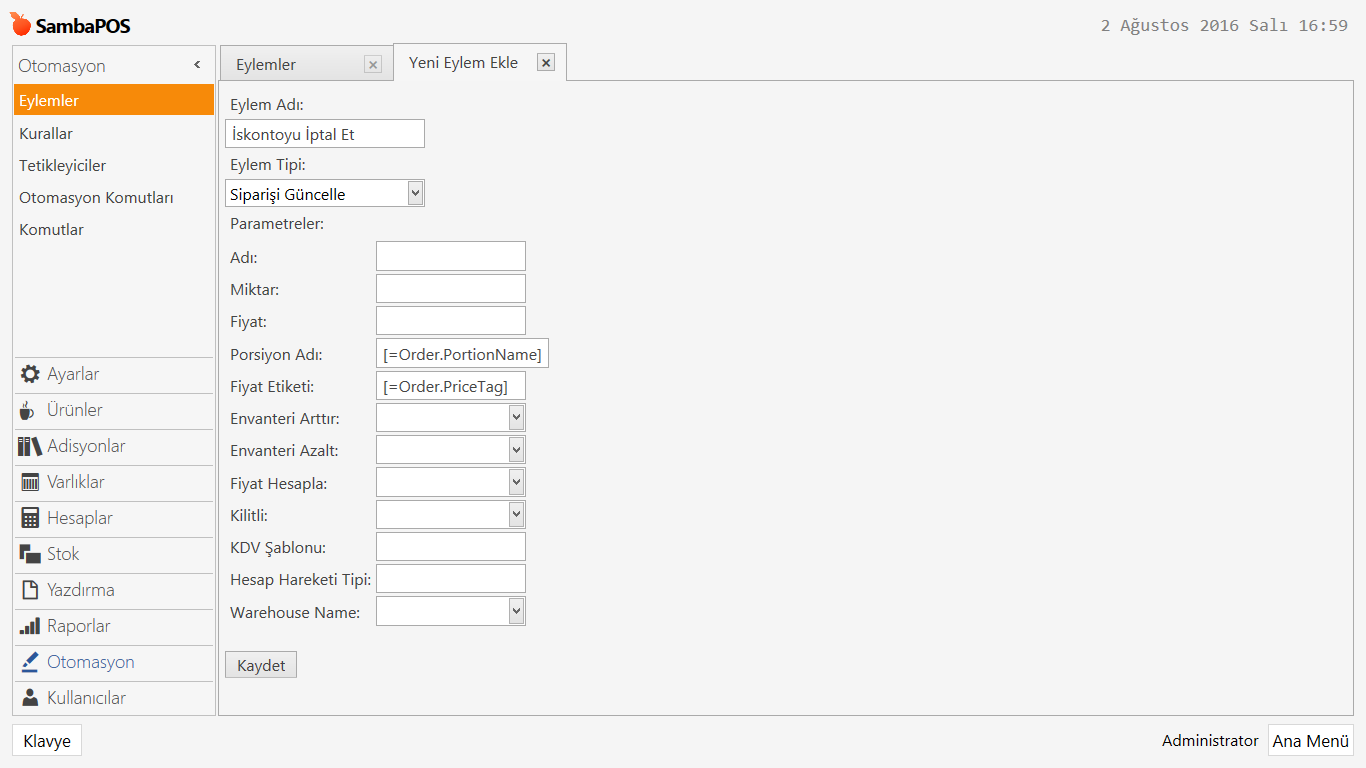Click the Eylem Adı input field
1366x768 pixels.
(325, 133)
